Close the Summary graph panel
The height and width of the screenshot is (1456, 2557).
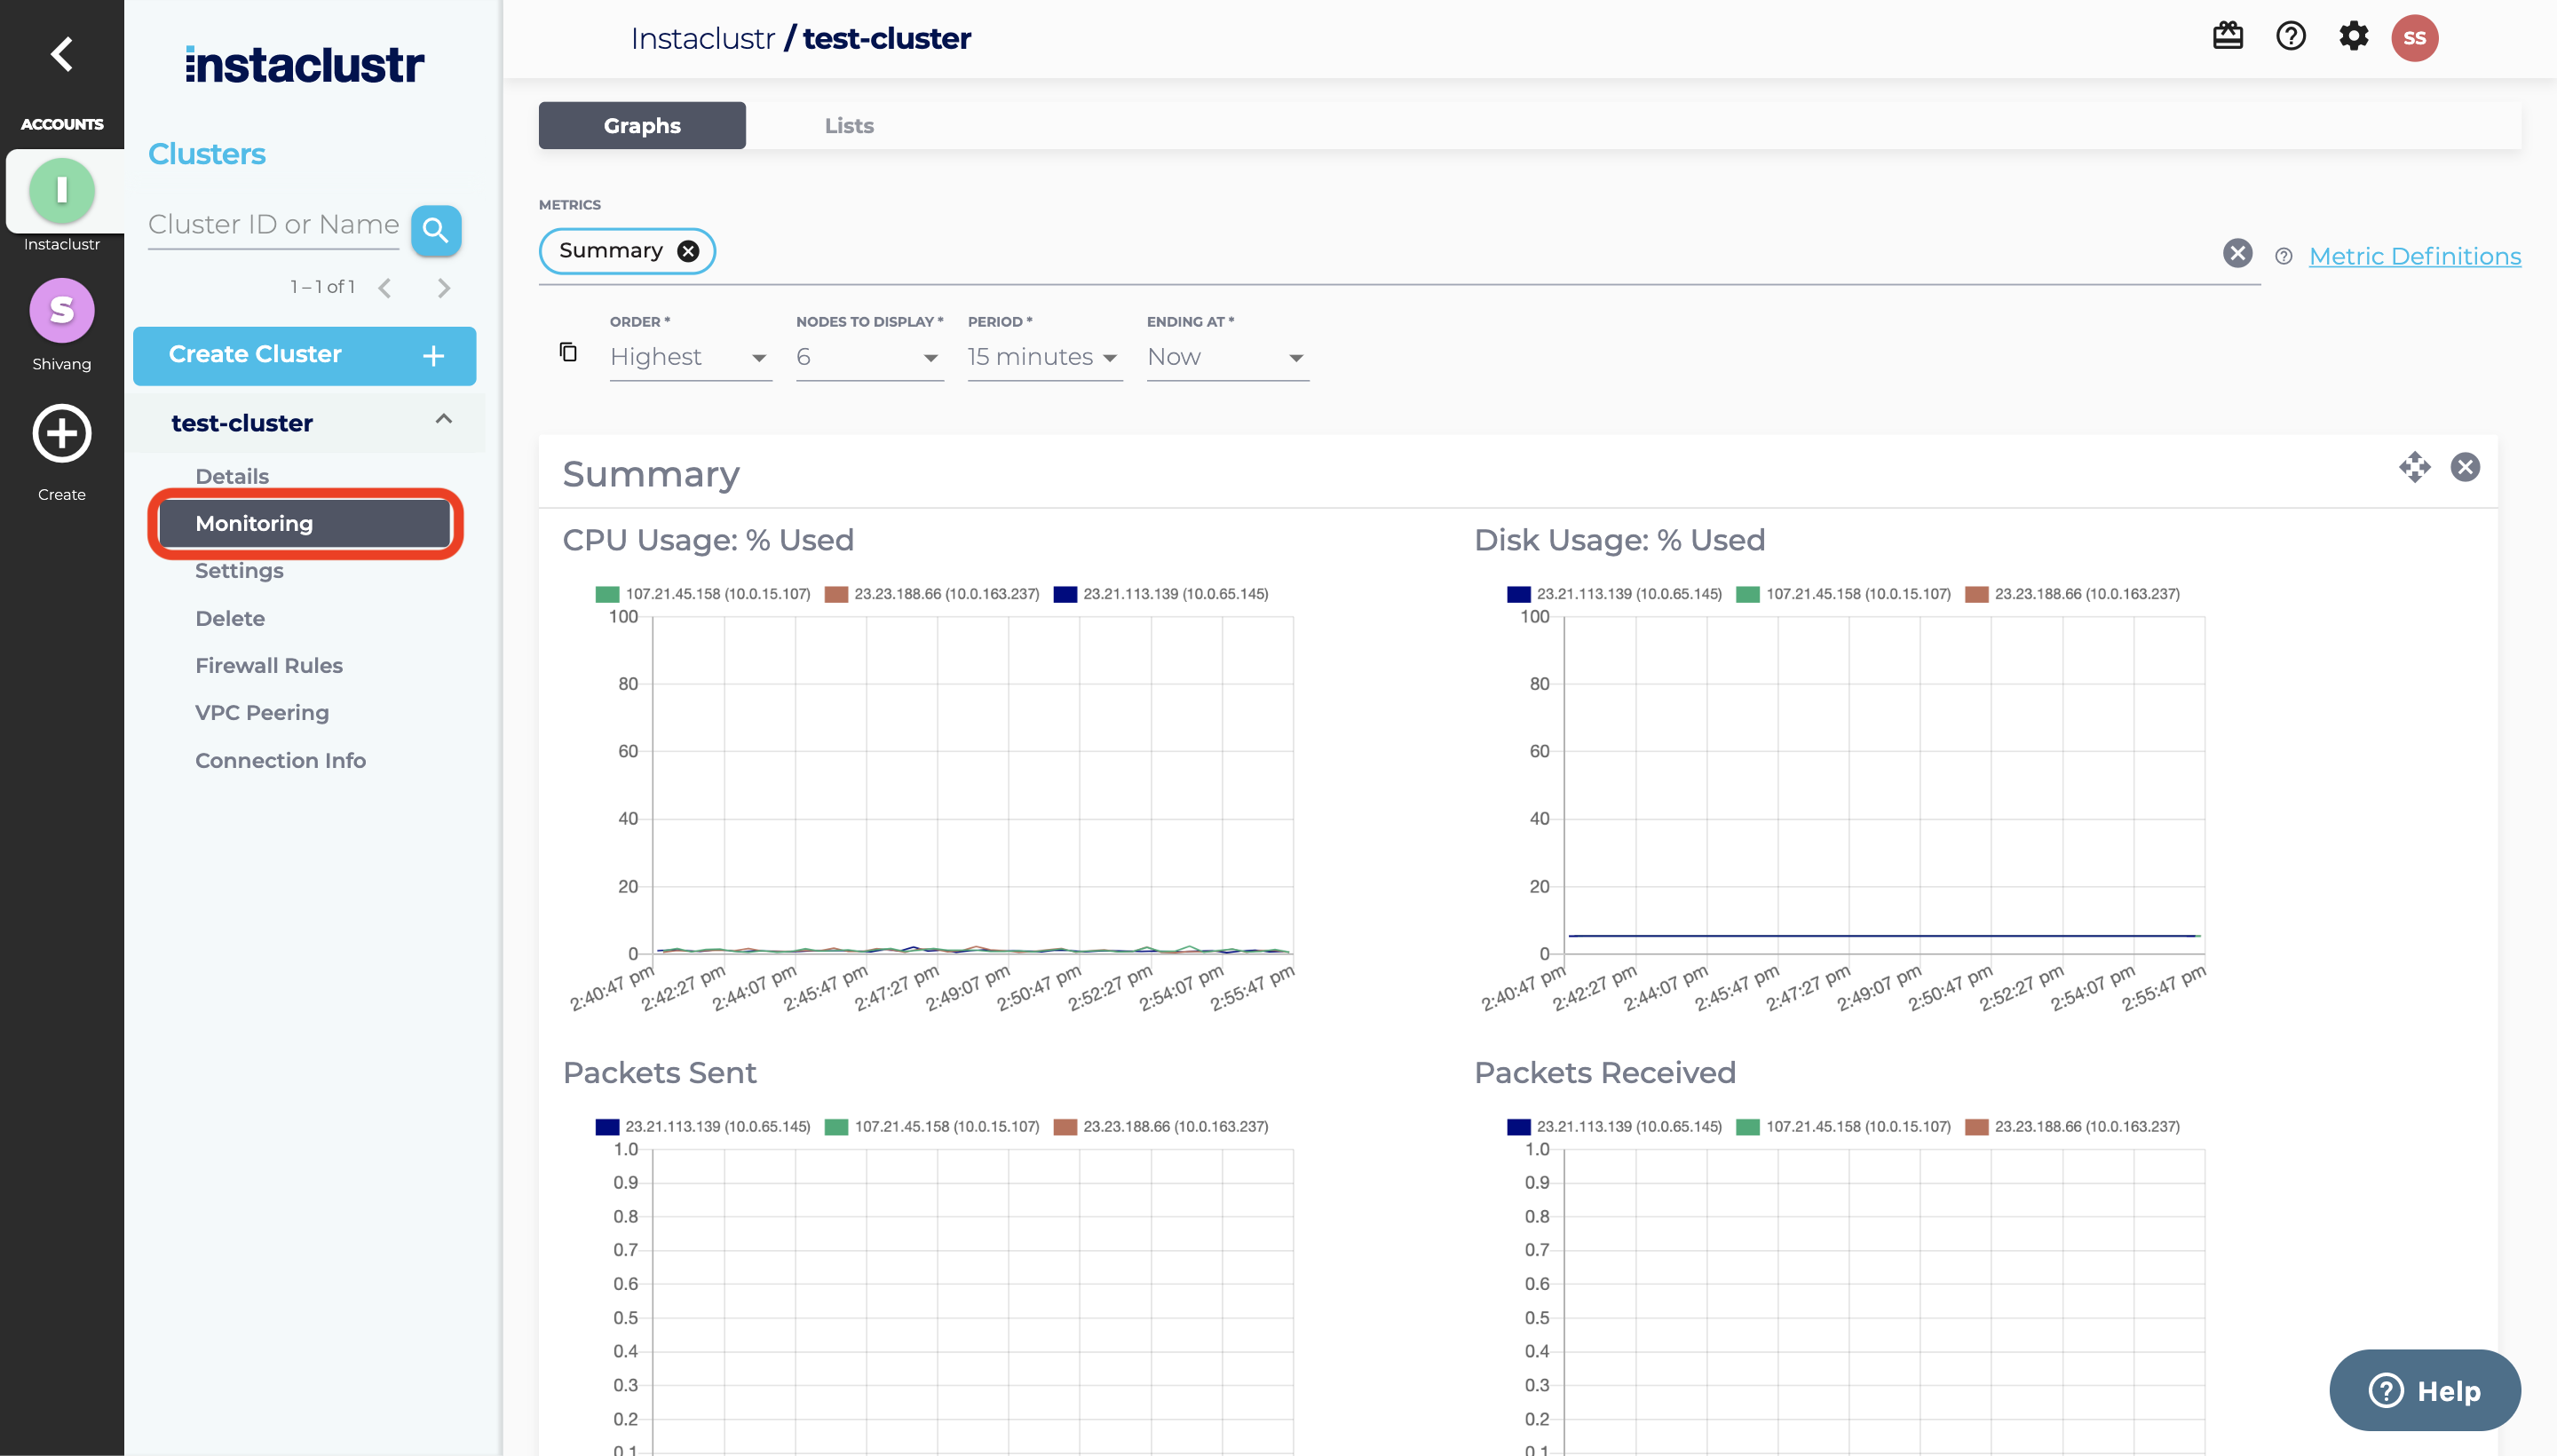coord(2465,467)
